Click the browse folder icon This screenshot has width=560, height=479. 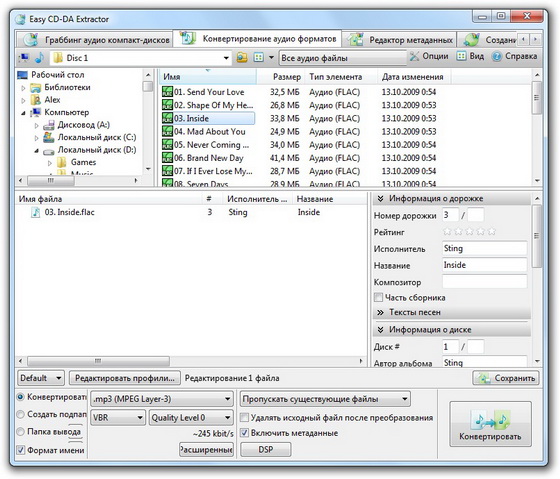pos(242,57)
